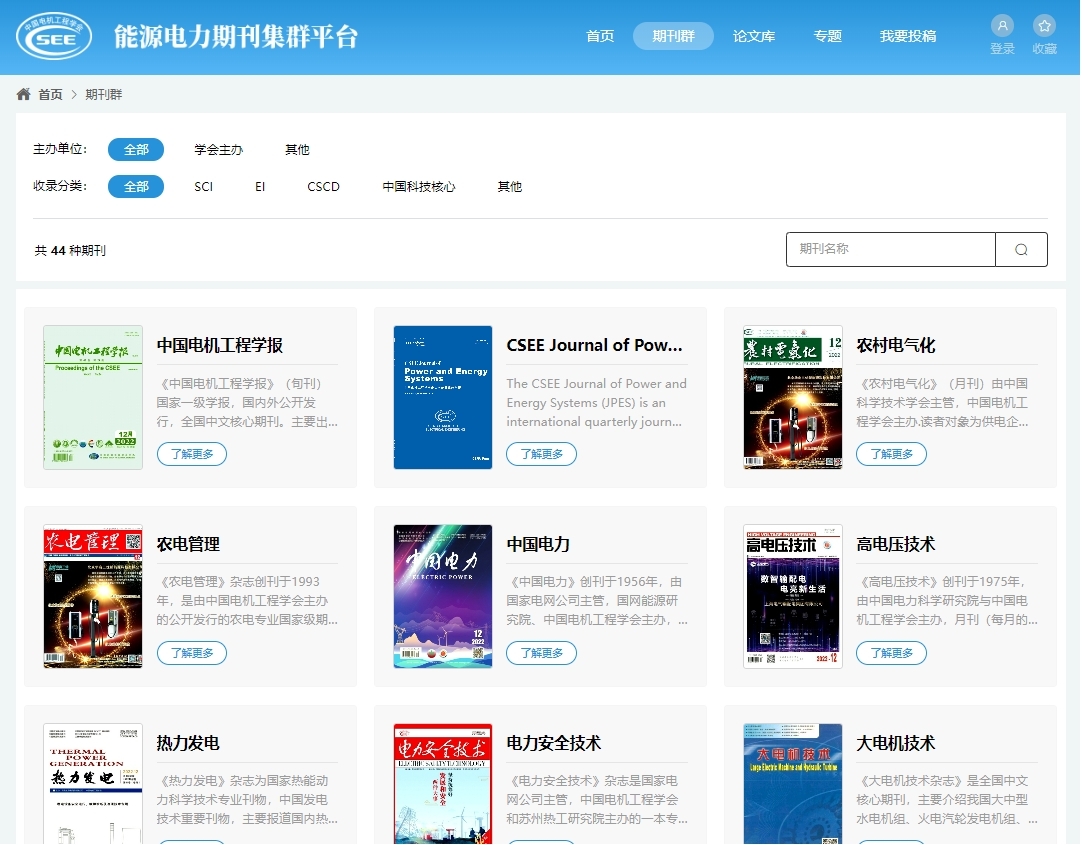
Task: Click 了解更多 for 农村电气化
Action: point(892,454)
